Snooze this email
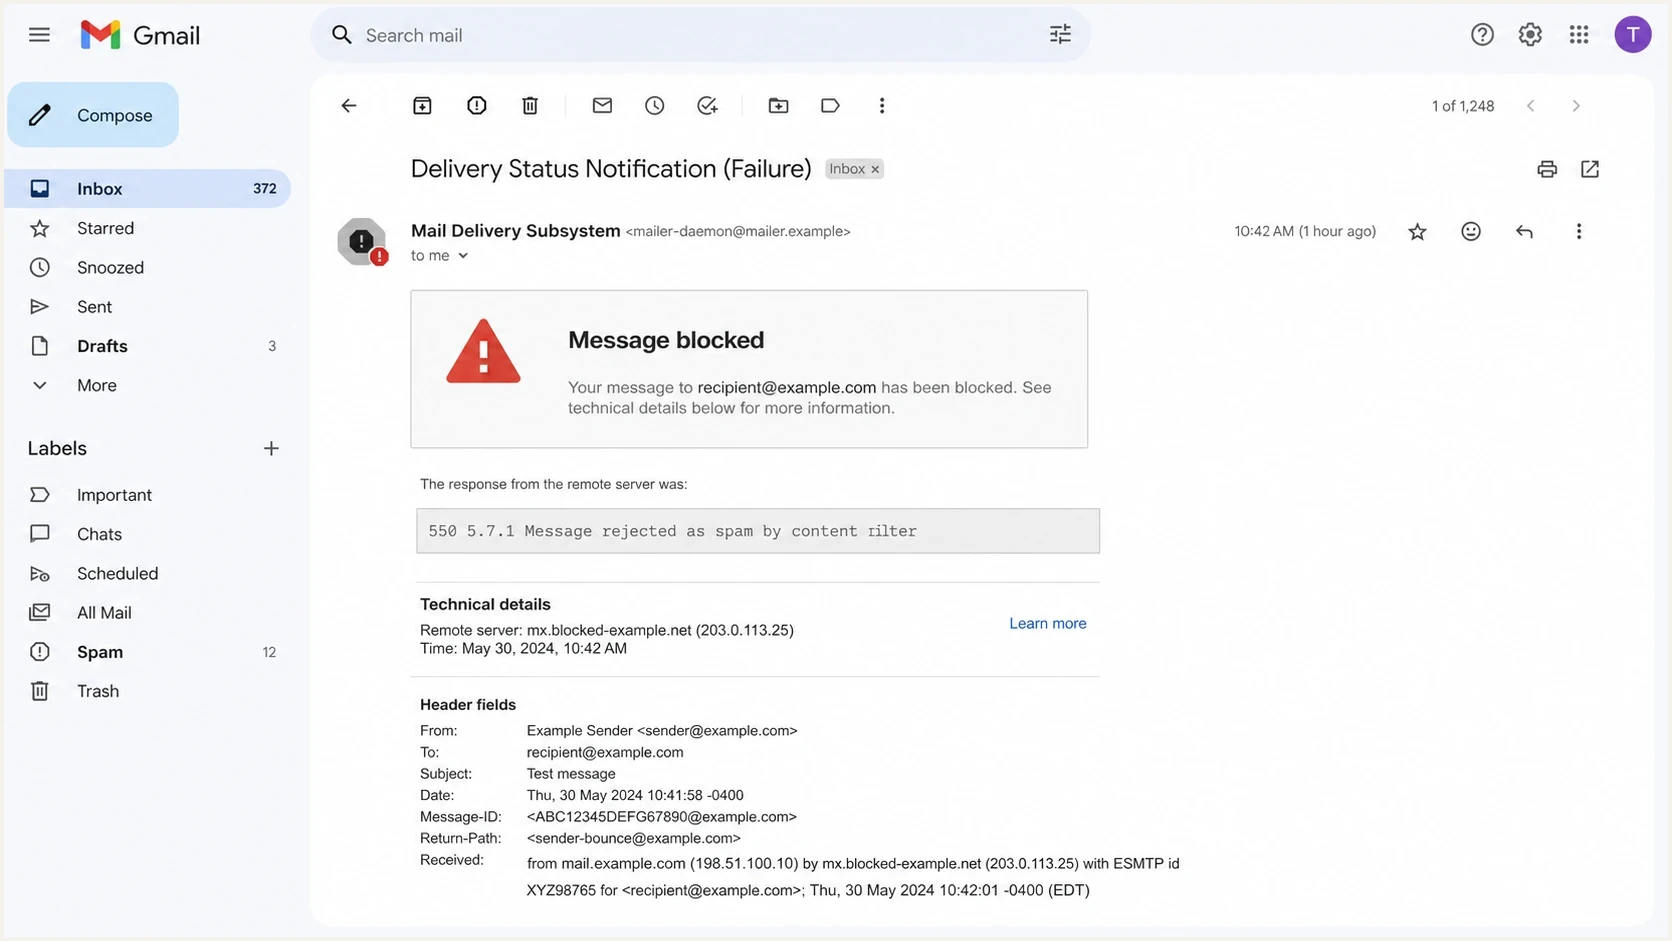Image resolution: width=1672 pixels, height=941 pixels. tap(655, 105)
